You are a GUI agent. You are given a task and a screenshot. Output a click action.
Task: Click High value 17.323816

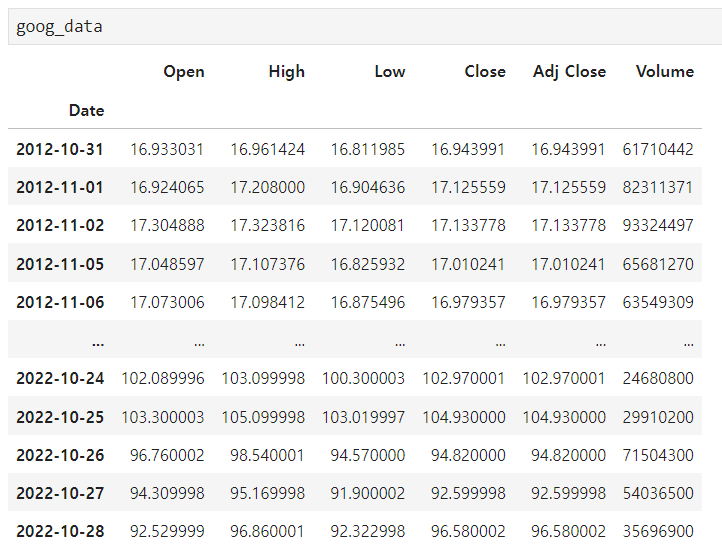268,226
